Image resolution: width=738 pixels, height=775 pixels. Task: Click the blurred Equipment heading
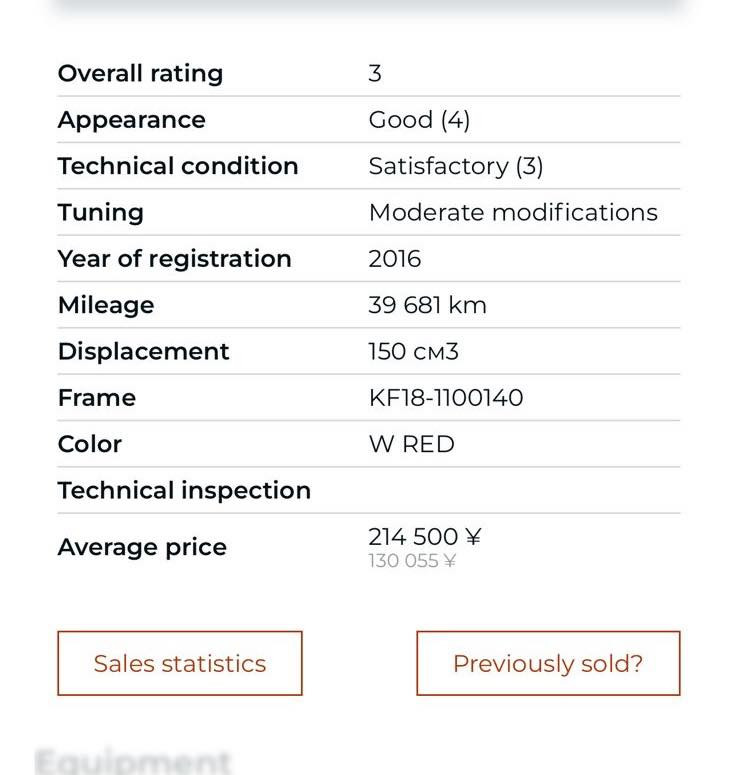coord(133,761)
